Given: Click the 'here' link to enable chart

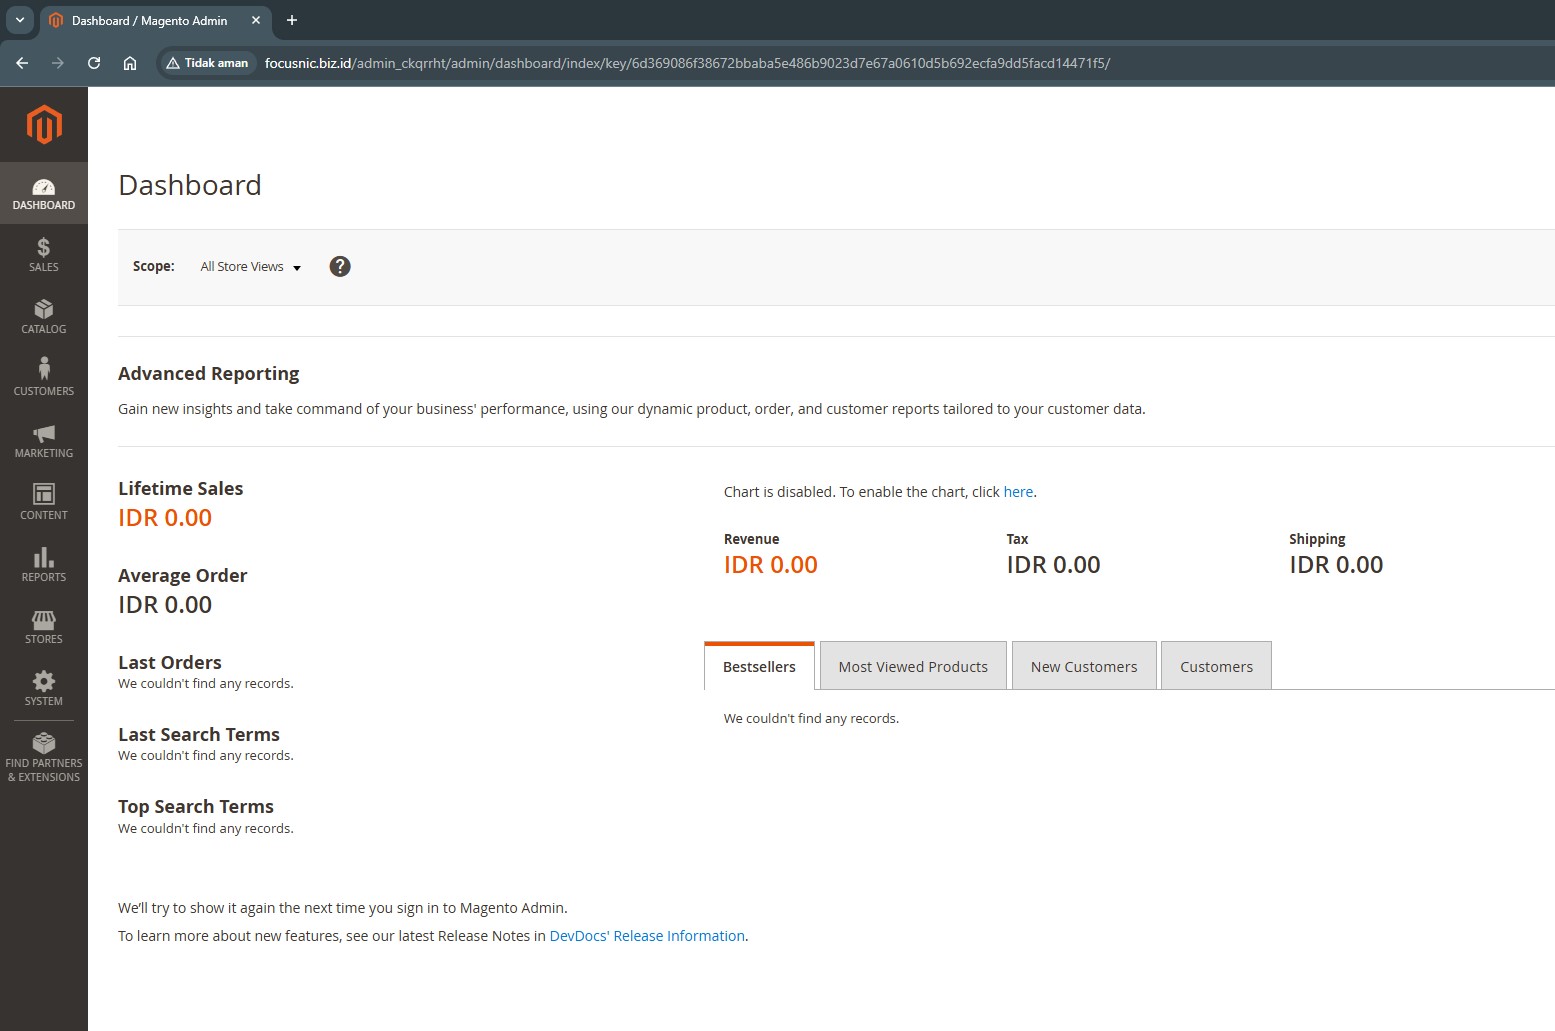Looking at the screenshot, I should [1018, 492].
